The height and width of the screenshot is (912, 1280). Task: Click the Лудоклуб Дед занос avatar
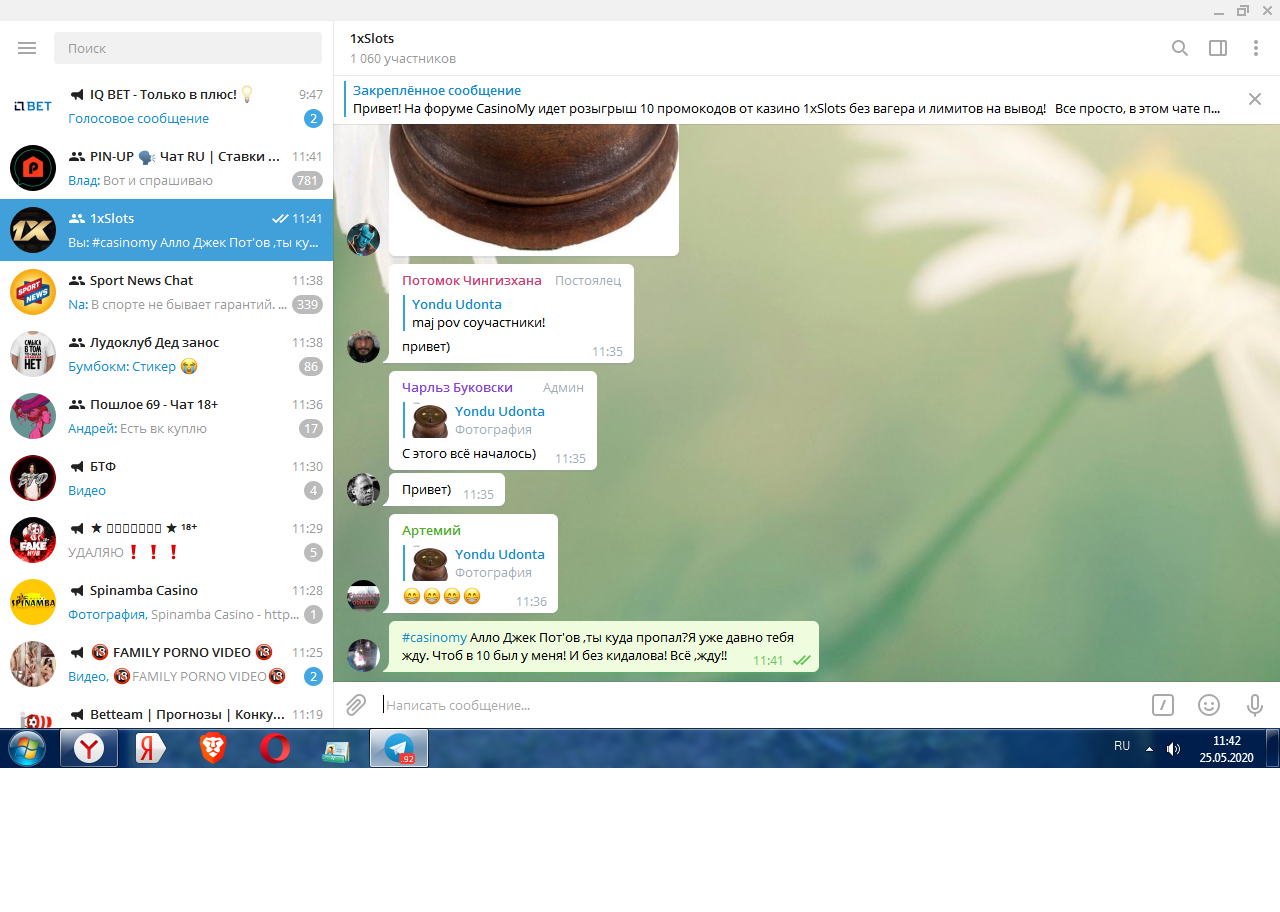point(33,354)
